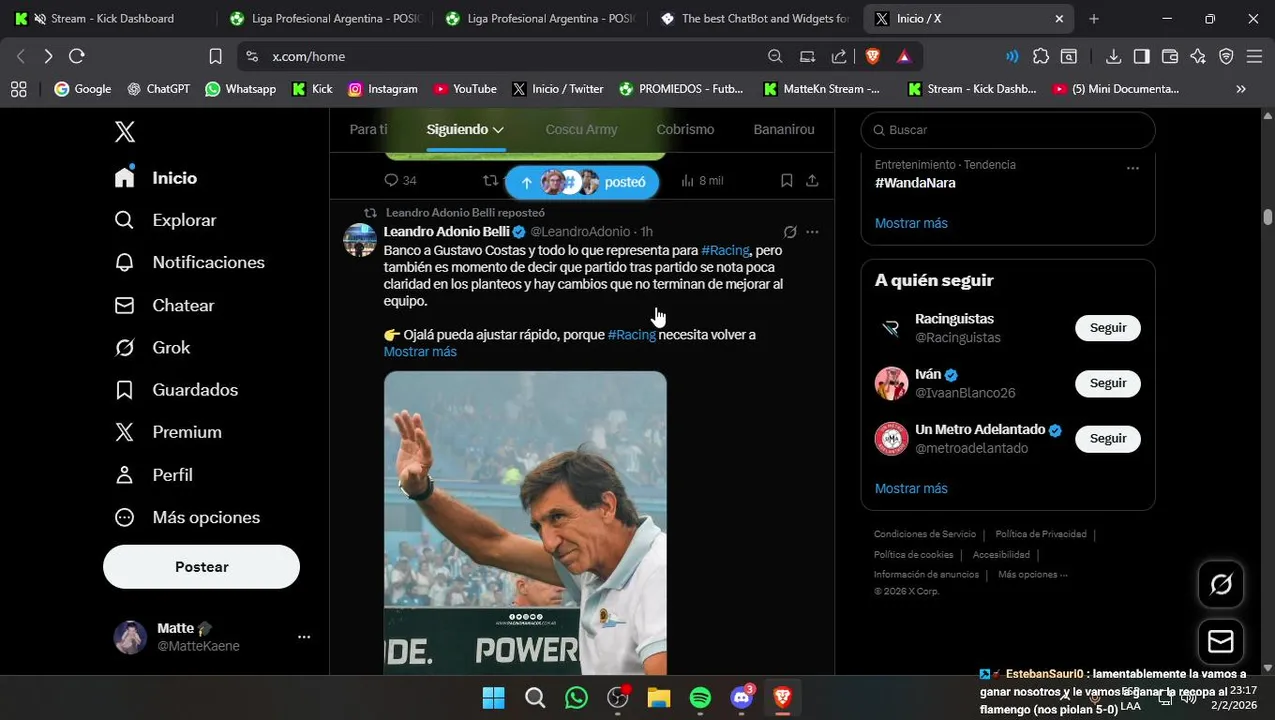Screen dimensions: 1275x720
Task: Show more trends with Mostrar más
Action: click(911, 223)
